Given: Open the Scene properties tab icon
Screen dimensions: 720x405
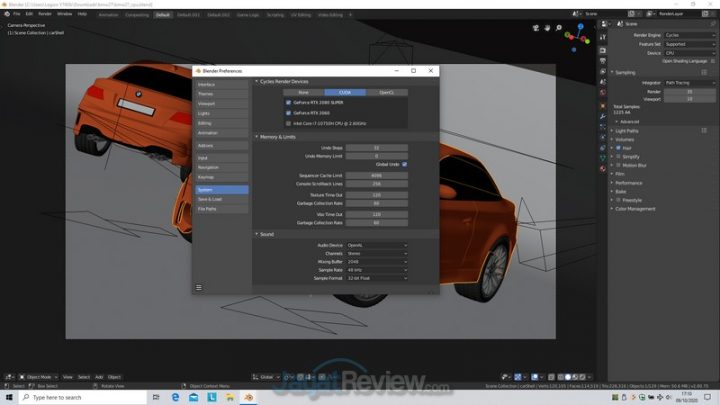Looking at the screenshot, I should 603,82.
